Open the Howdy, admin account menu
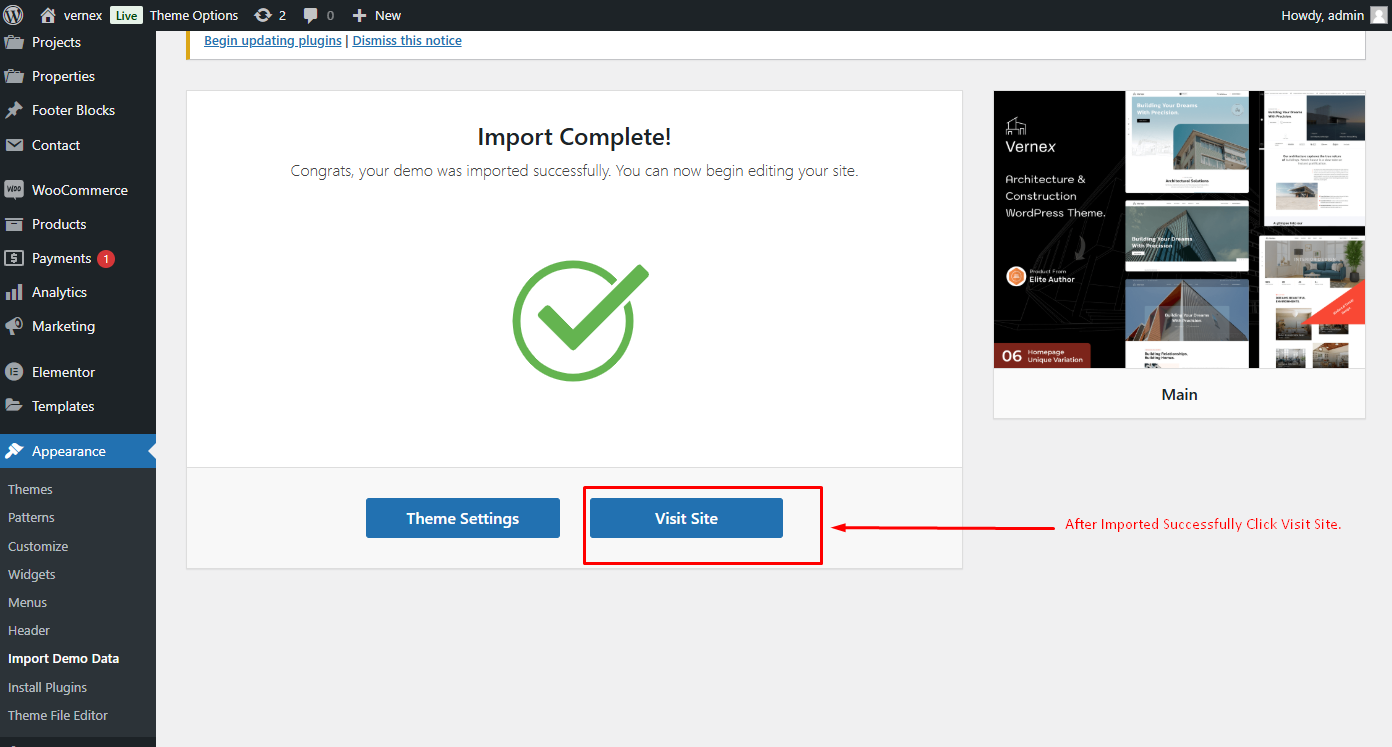Viewport: 1392px width, 747px height. coord(1334,15)
